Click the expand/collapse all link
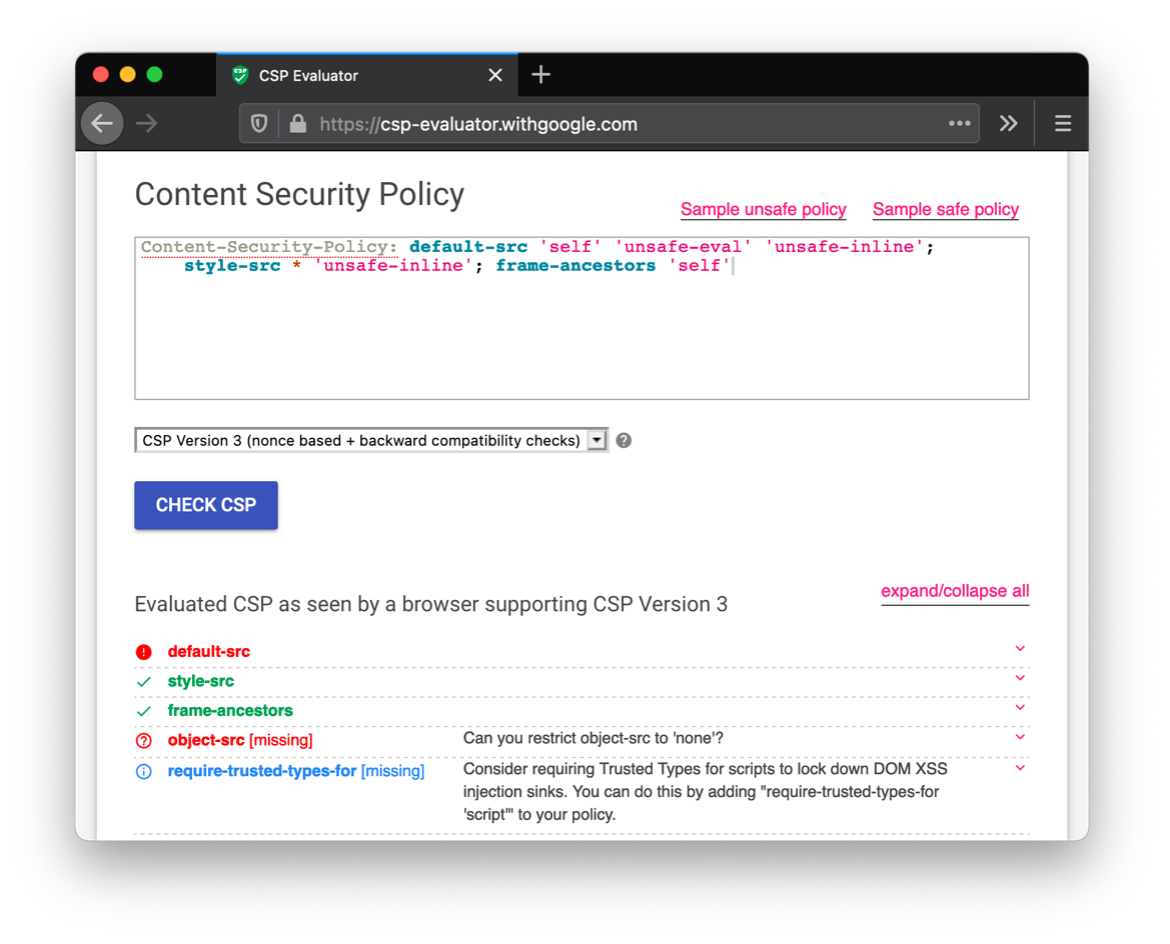Viewport: 1170px width, 944px height. click(x=954, y=591)
